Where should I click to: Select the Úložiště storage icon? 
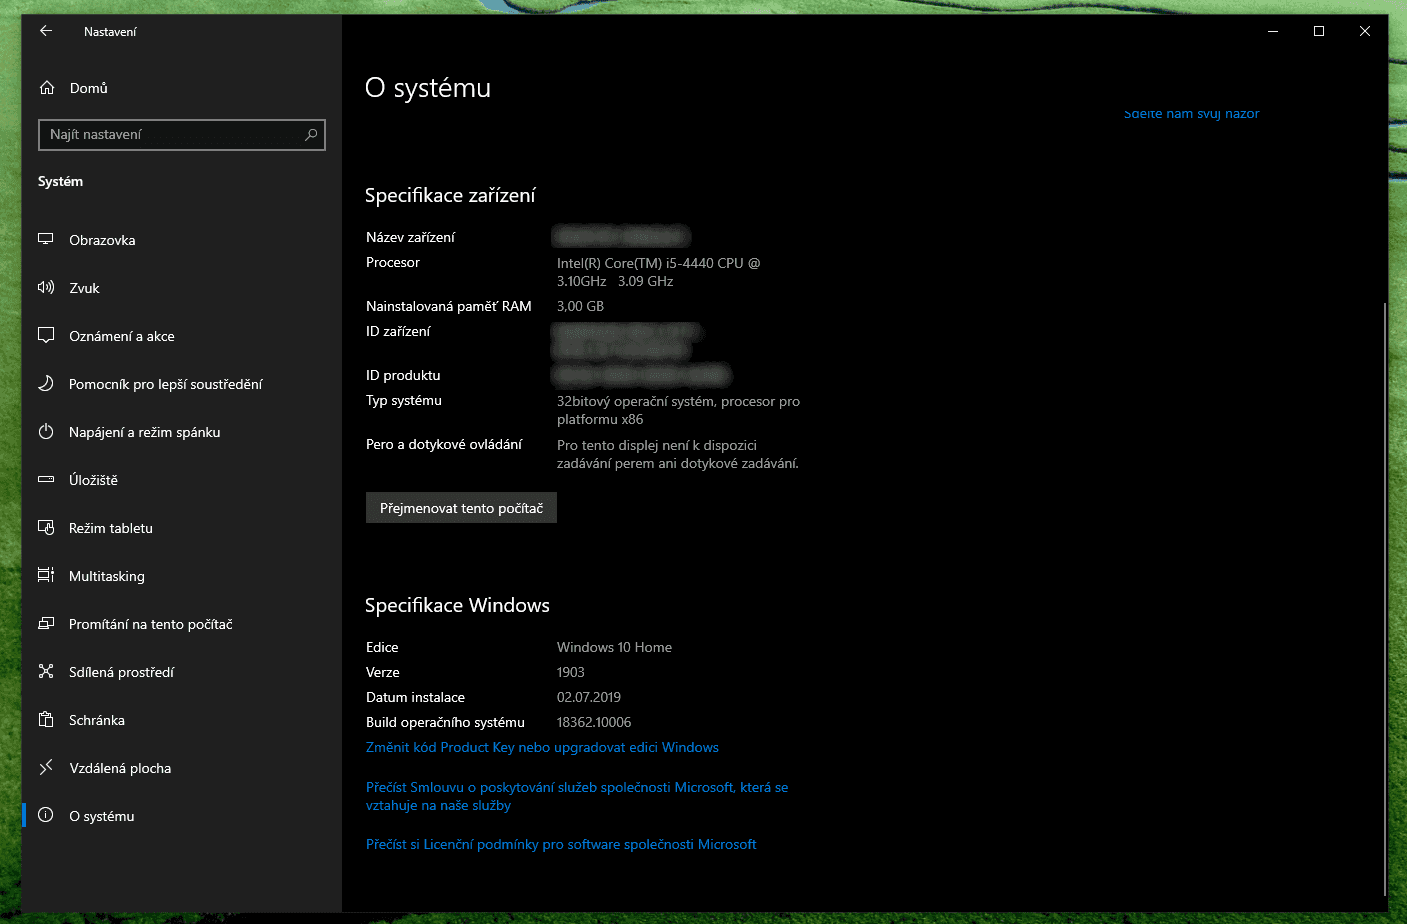(46, 479)
